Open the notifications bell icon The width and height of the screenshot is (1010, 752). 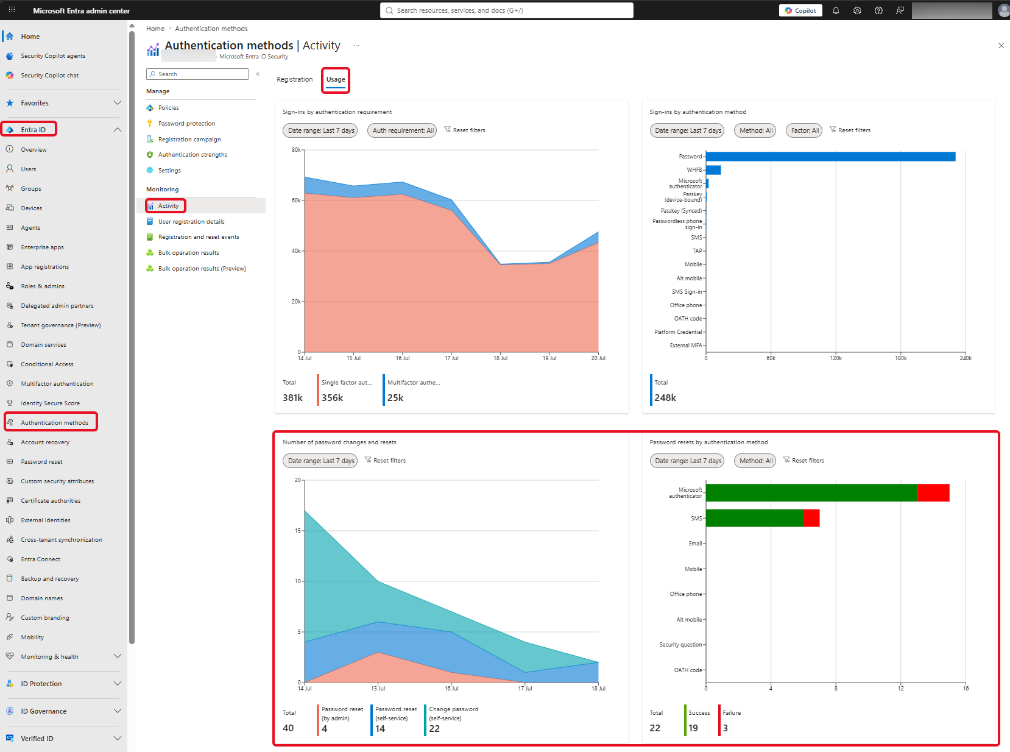pyautogui.click(x=835, y=10)
